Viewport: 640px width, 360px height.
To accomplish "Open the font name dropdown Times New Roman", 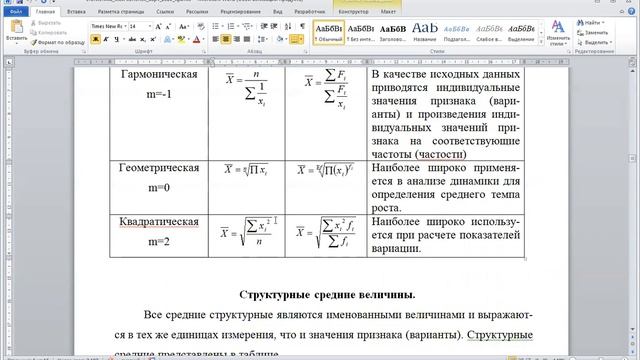I will coord(125,27).
